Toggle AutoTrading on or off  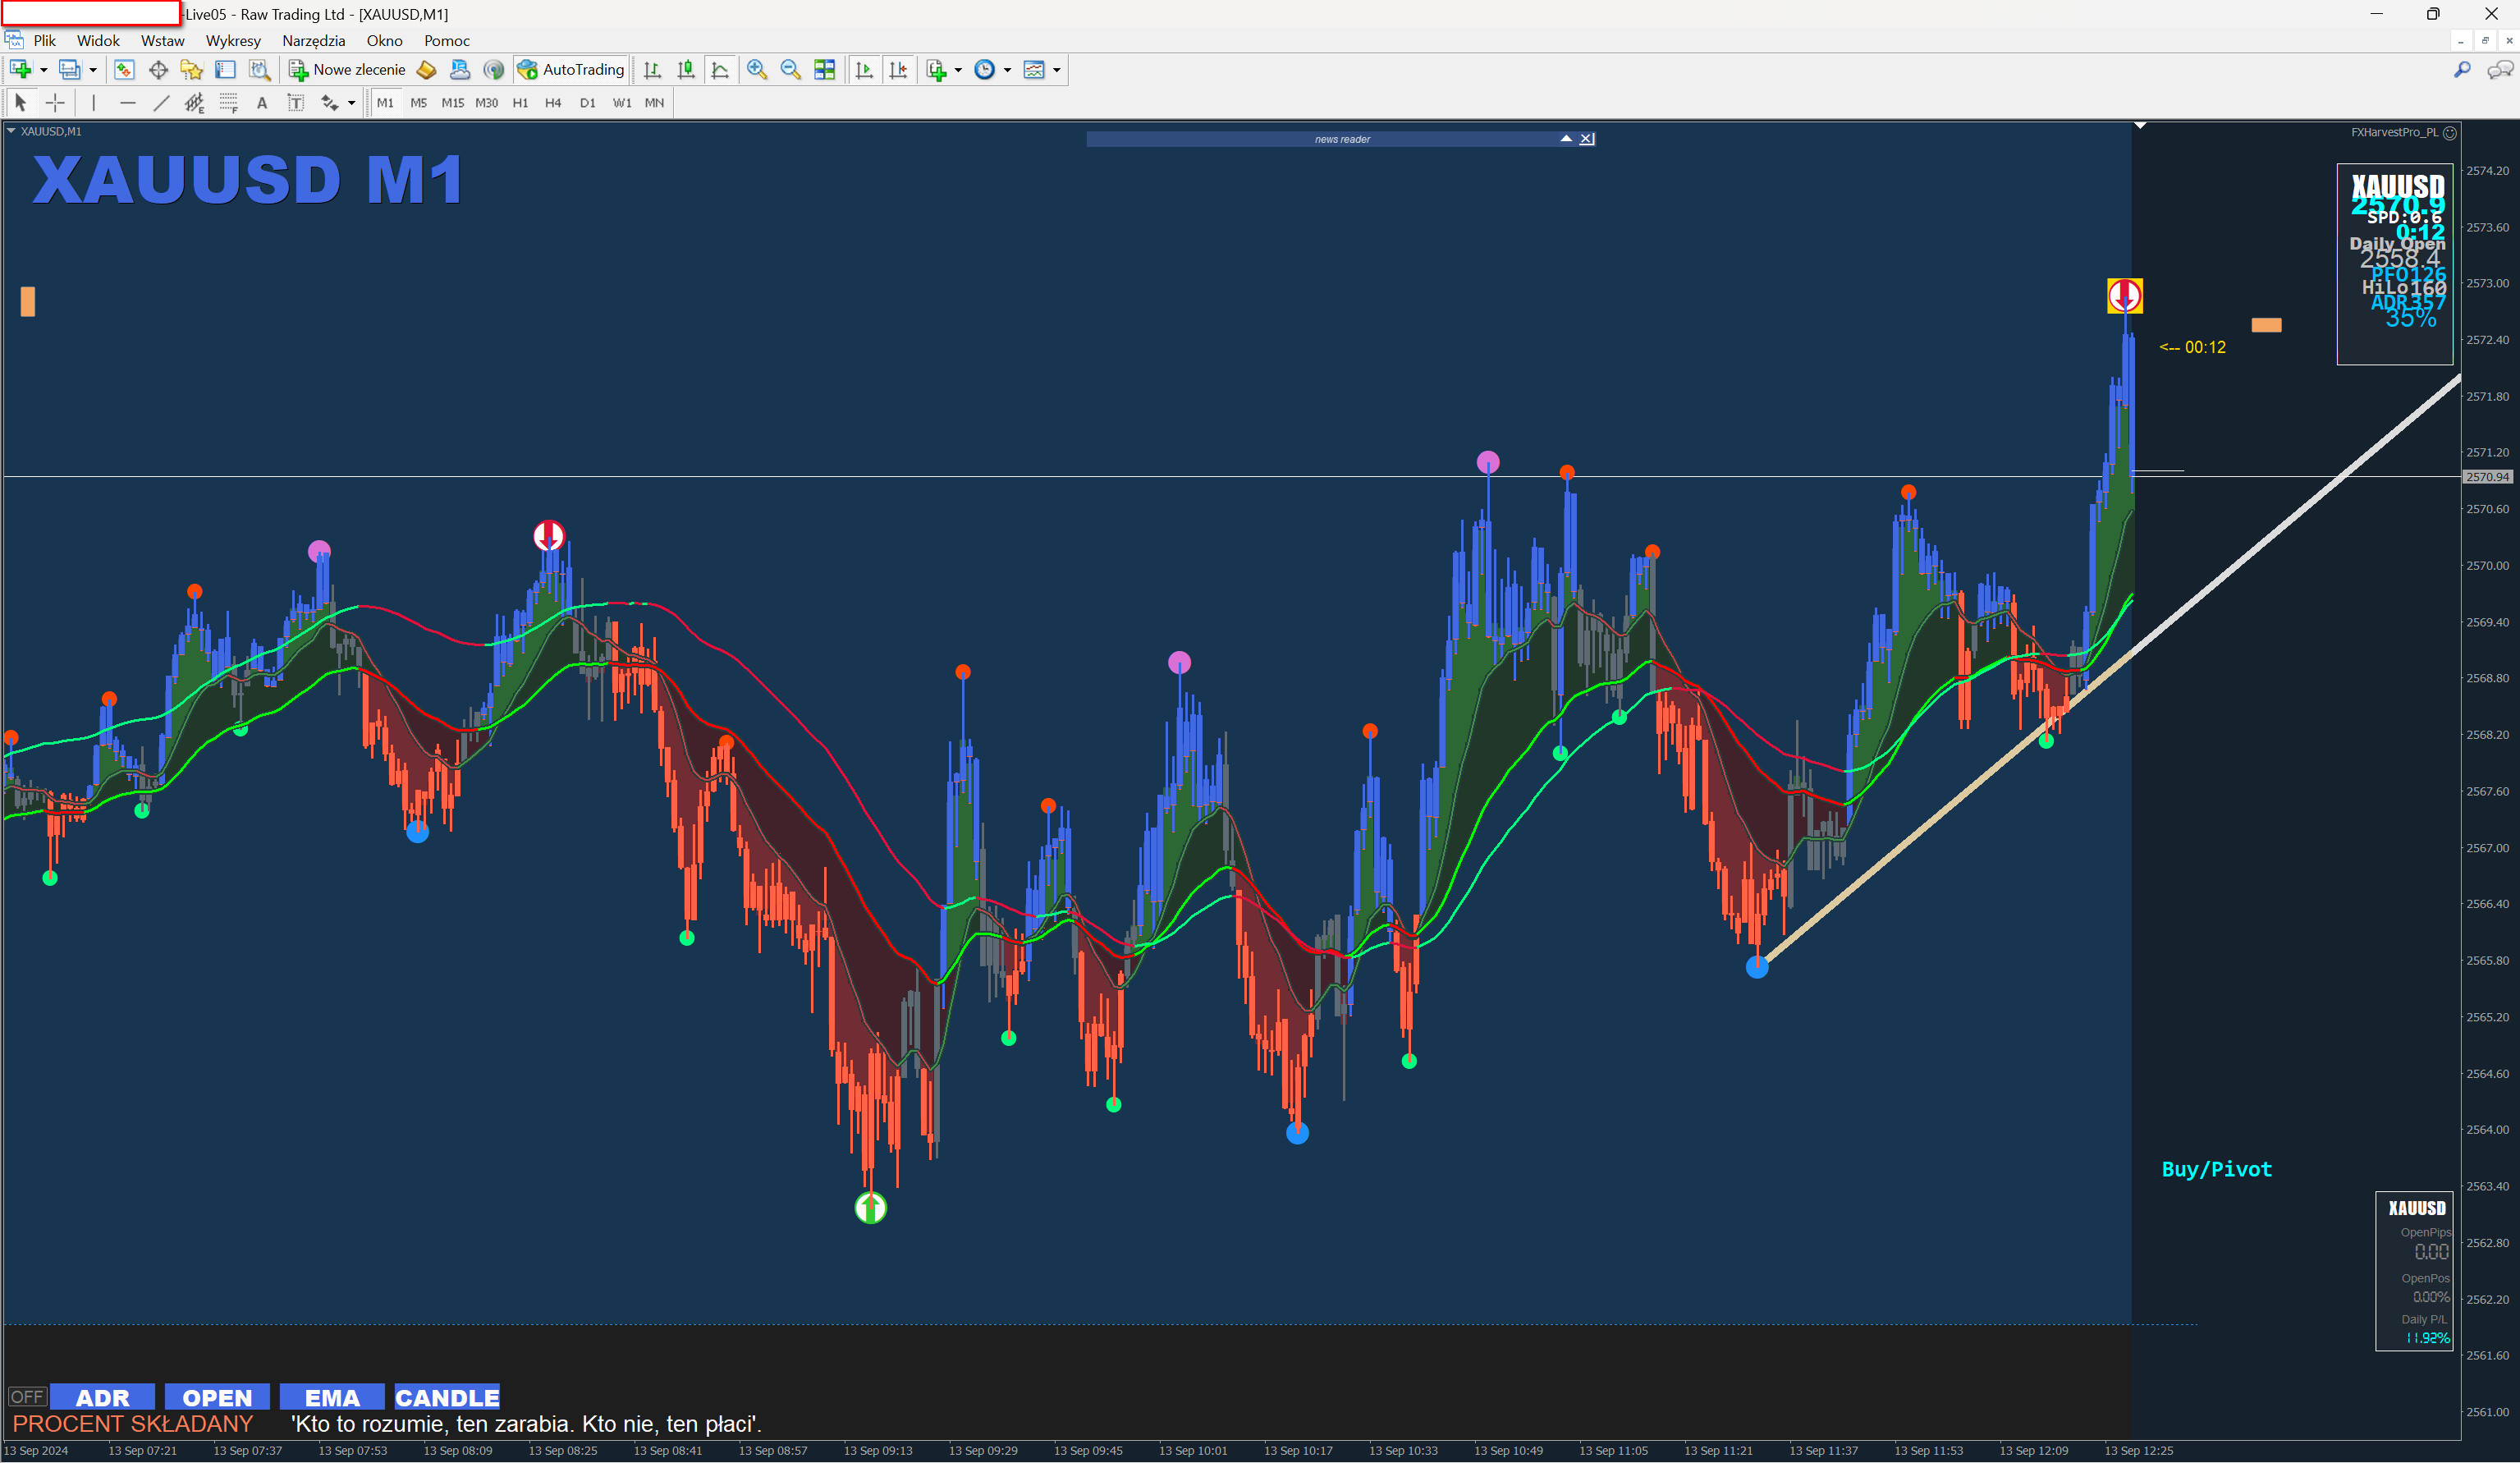(x=571, y=70)
